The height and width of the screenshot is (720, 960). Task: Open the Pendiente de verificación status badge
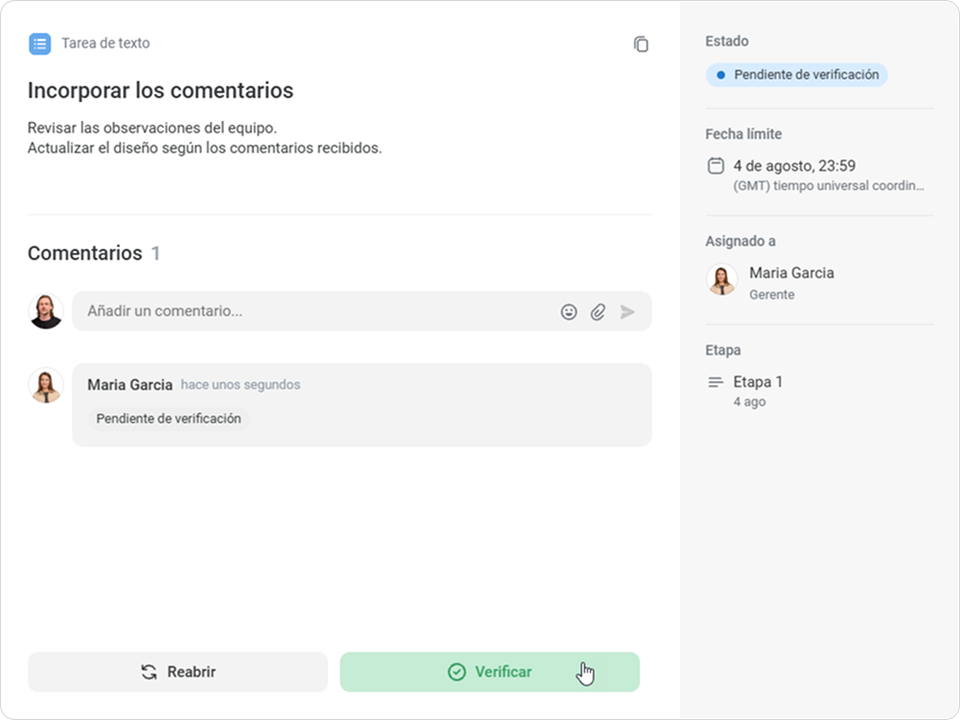(x=797, y=75)
